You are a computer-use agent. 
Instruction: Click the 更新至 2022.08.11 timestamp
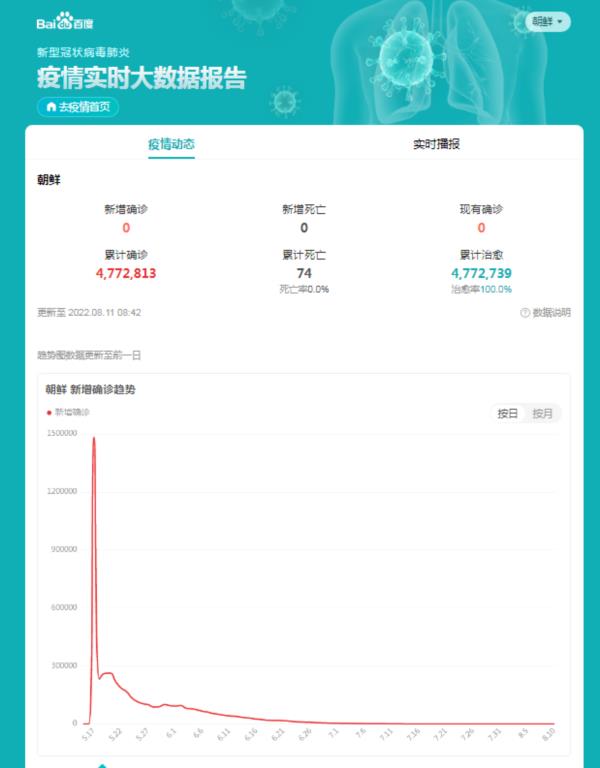[89, 313]
